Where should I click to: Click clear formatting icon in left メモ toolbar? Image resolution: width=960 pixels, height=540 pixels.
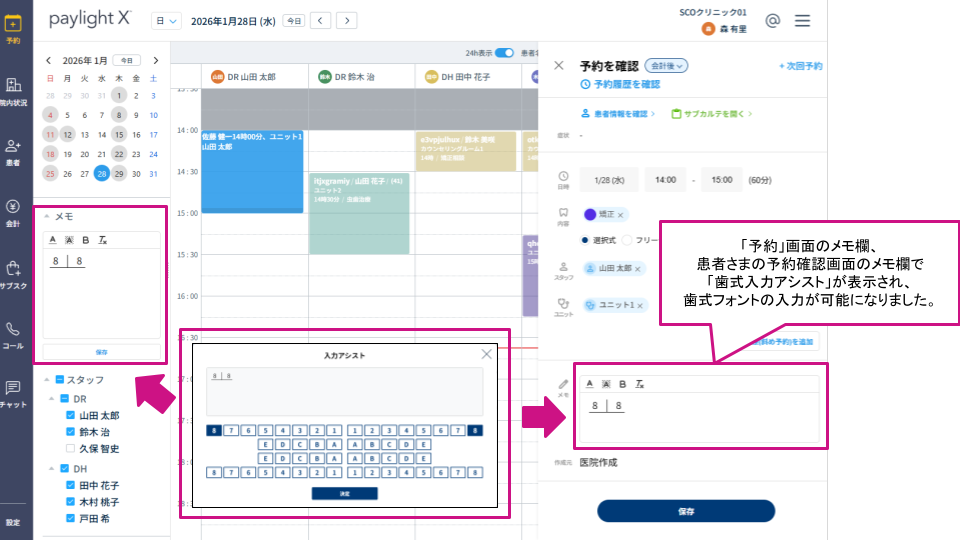103,240
